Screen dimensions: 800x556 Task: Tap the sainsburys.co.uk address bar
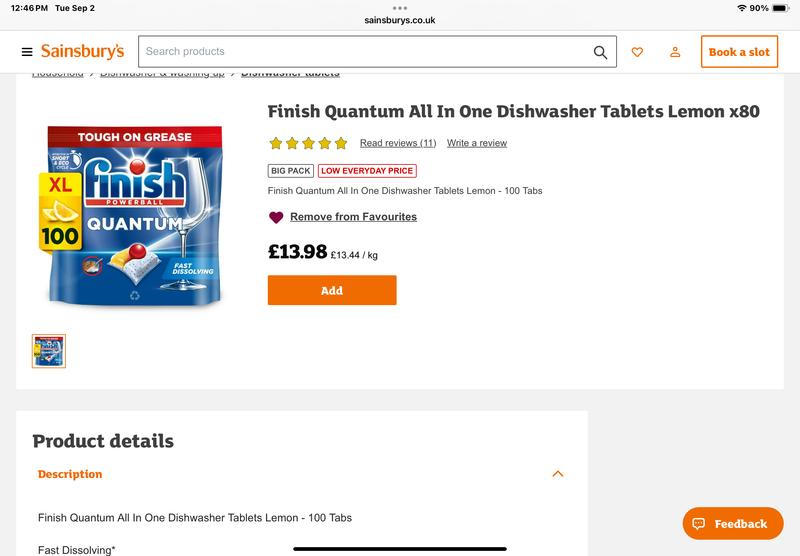[x=400, y=20]
